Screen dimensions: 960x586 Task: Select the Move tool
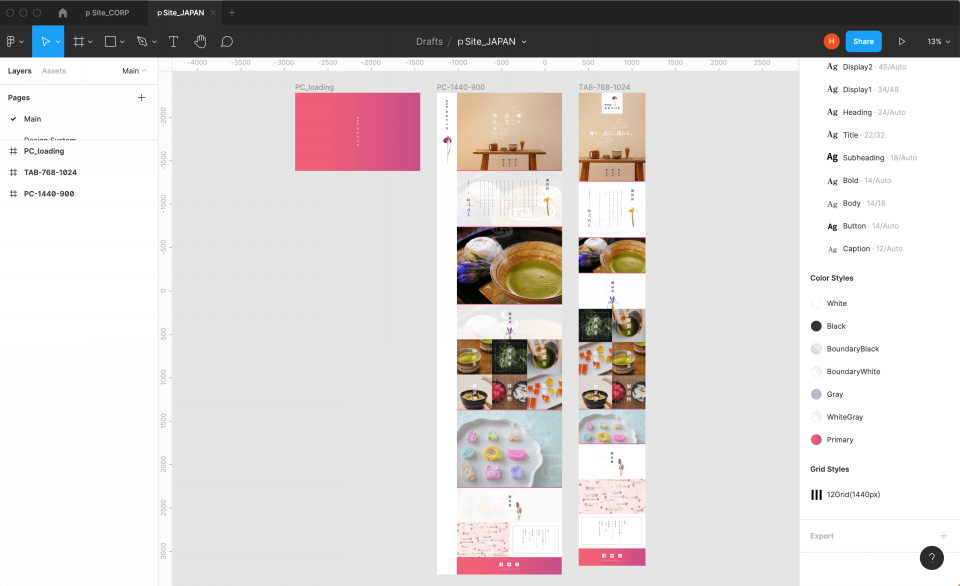pos(45,42)
